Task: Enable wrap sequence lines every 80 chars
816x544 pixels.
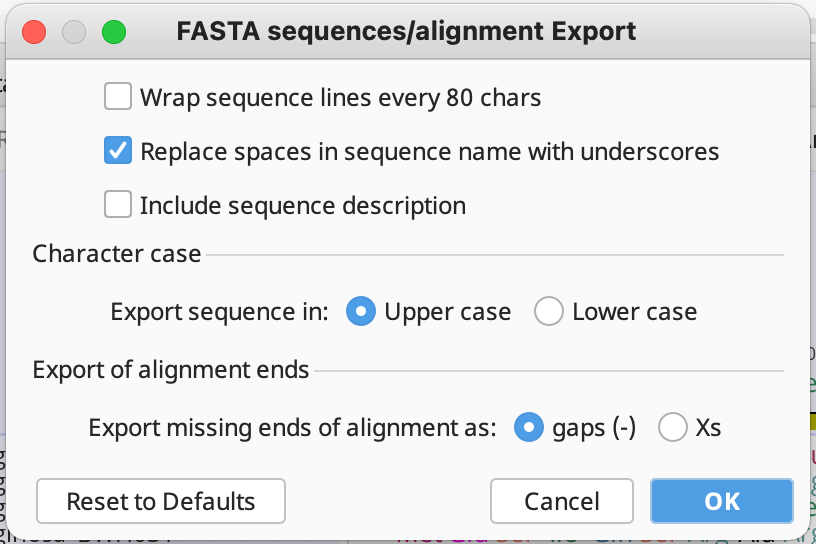Action: tap(118, 97)
